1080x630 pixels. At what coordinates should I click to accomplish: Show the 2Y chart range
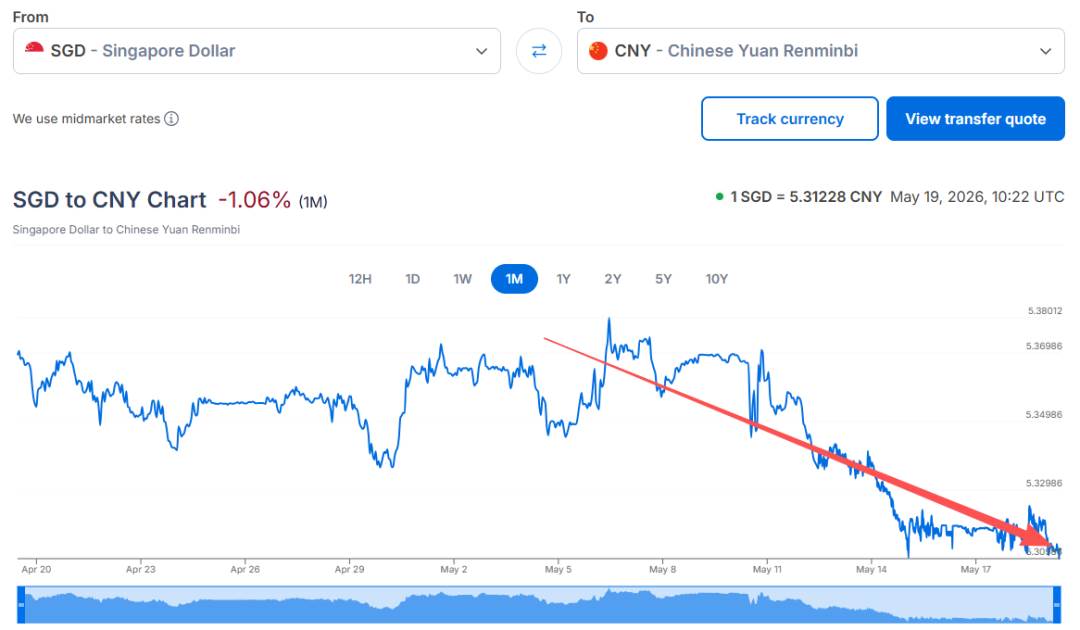pyautogui.click(x=612, y=279)
